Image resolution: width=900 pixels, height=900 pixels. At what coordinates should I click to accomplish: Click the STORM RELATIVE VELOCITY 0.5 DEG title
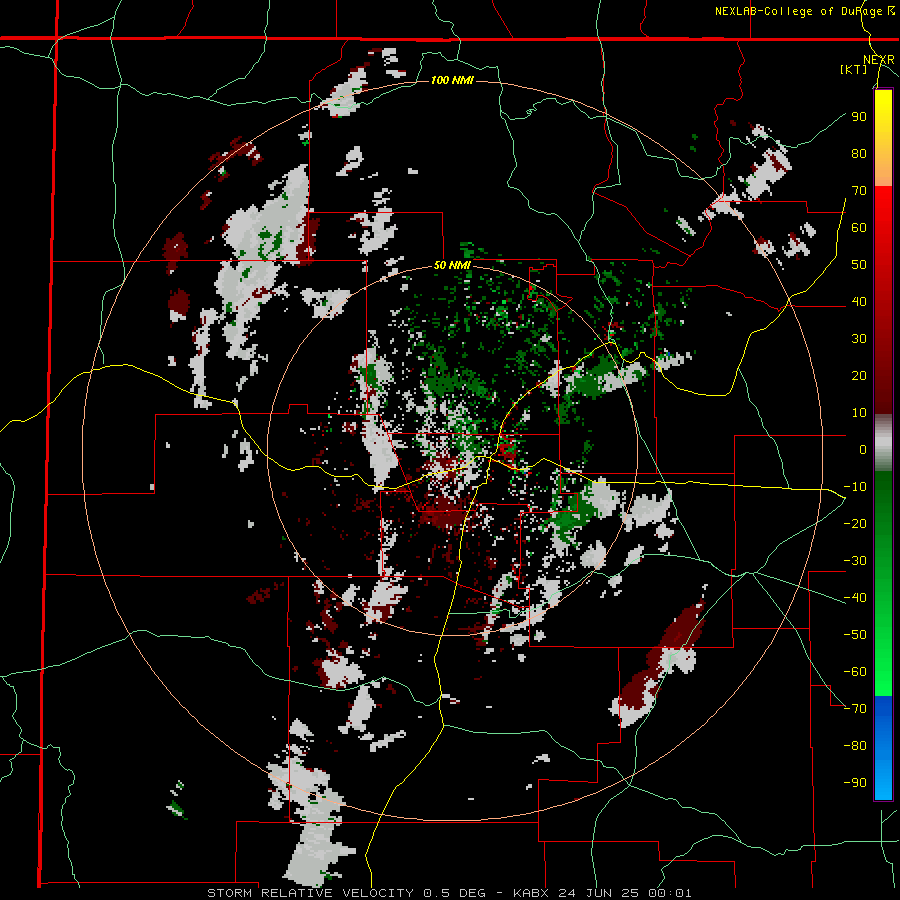point(346,893)
